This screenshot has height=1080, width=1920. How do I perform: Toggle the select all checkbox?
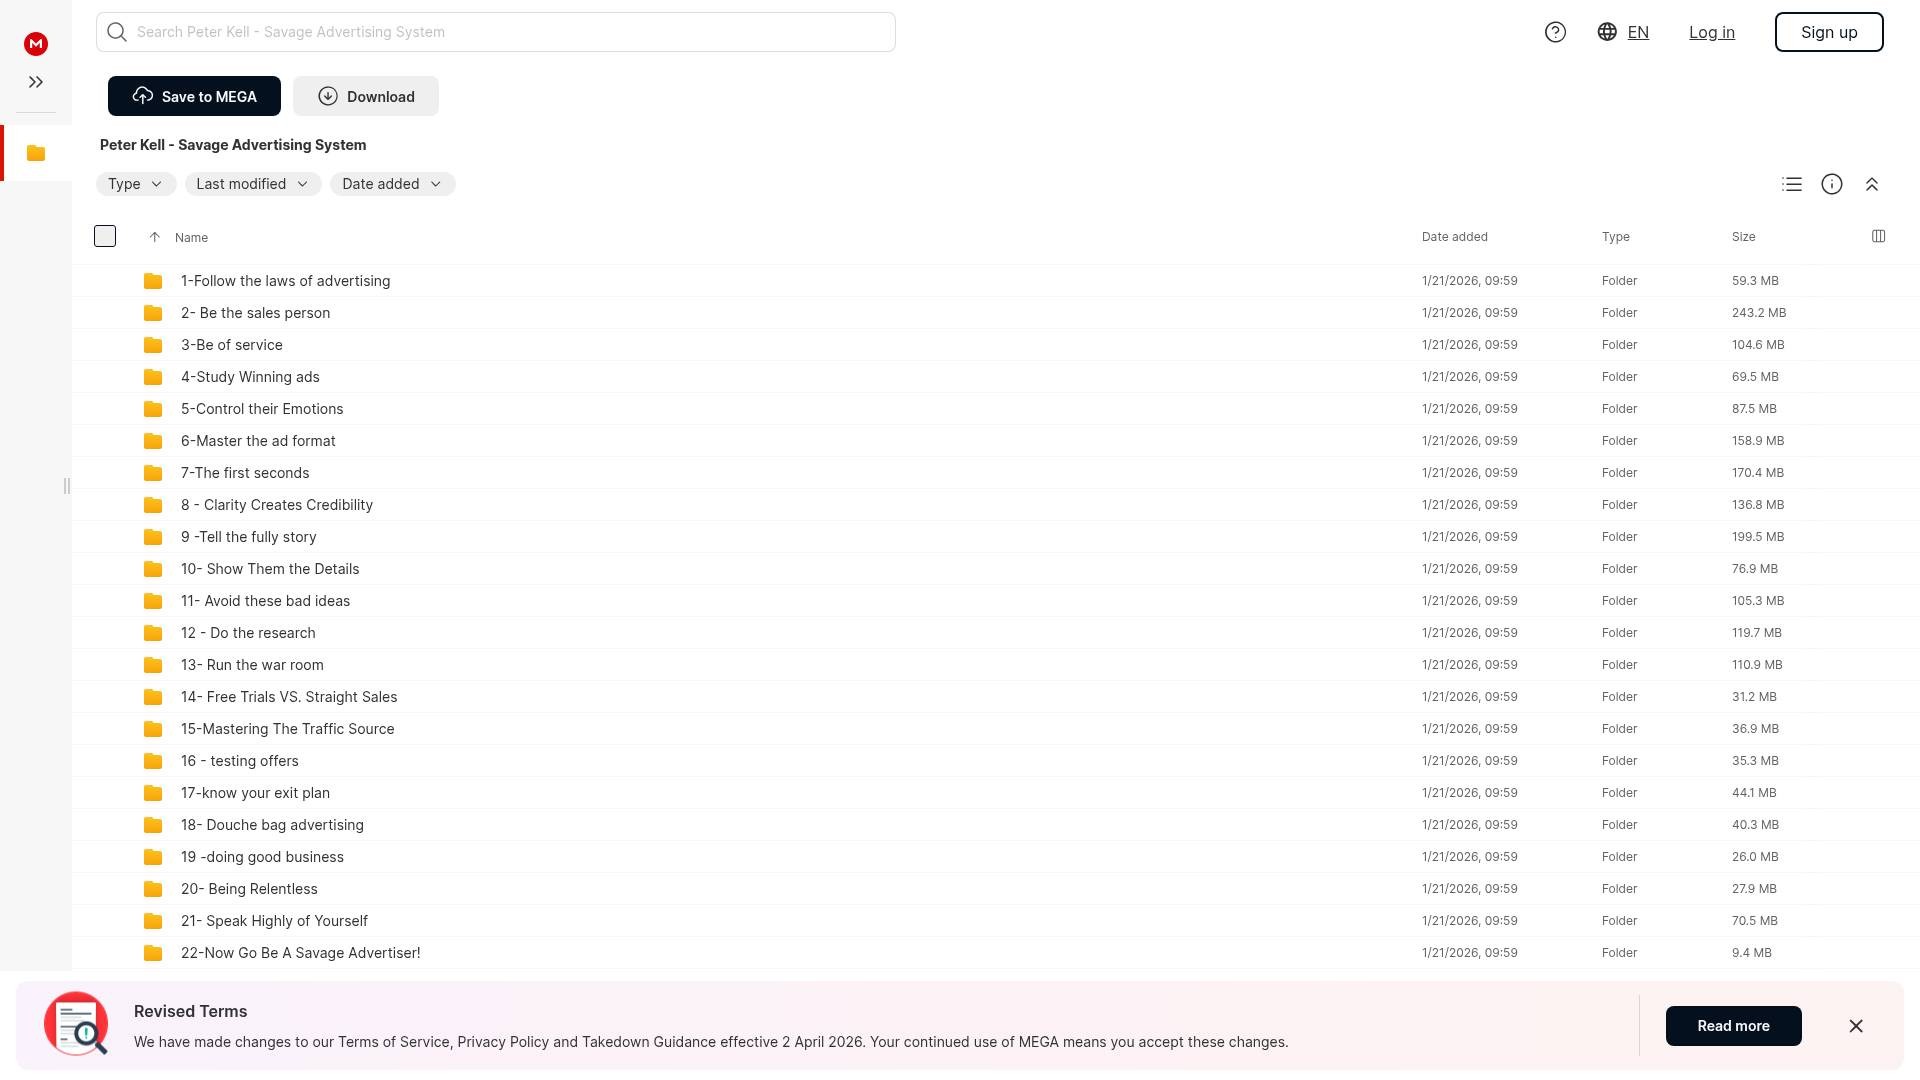[x=105, y=236]
